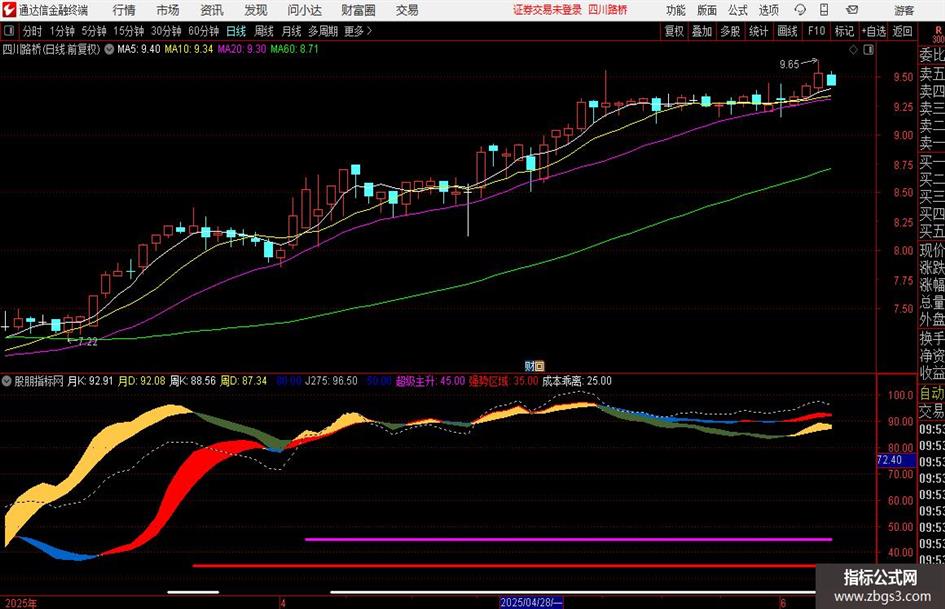Click the 通达信 red logo icon

(x=9, y=10)
